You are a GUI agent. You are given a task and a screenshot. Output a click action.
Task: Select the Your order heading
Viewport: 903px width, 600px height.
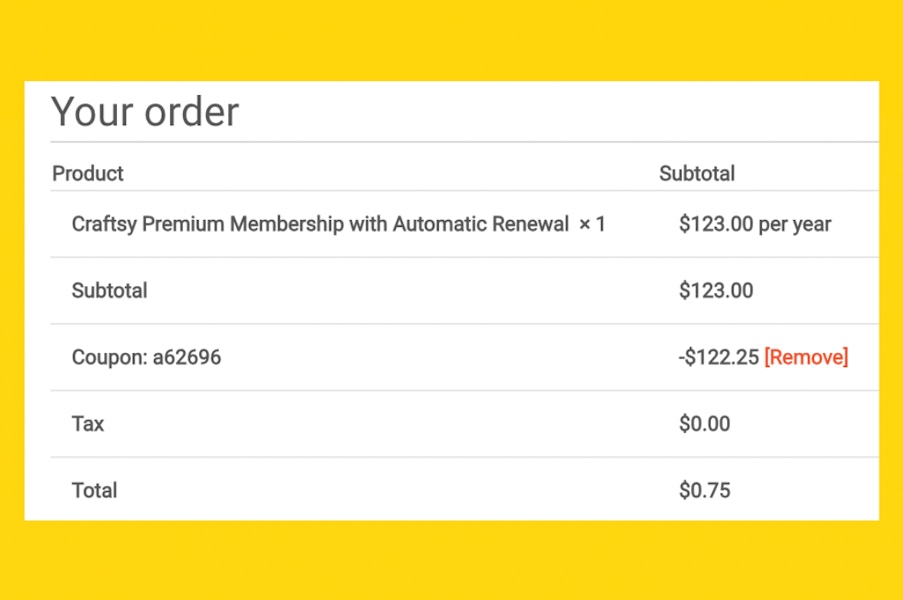click(x=145, y=111)
